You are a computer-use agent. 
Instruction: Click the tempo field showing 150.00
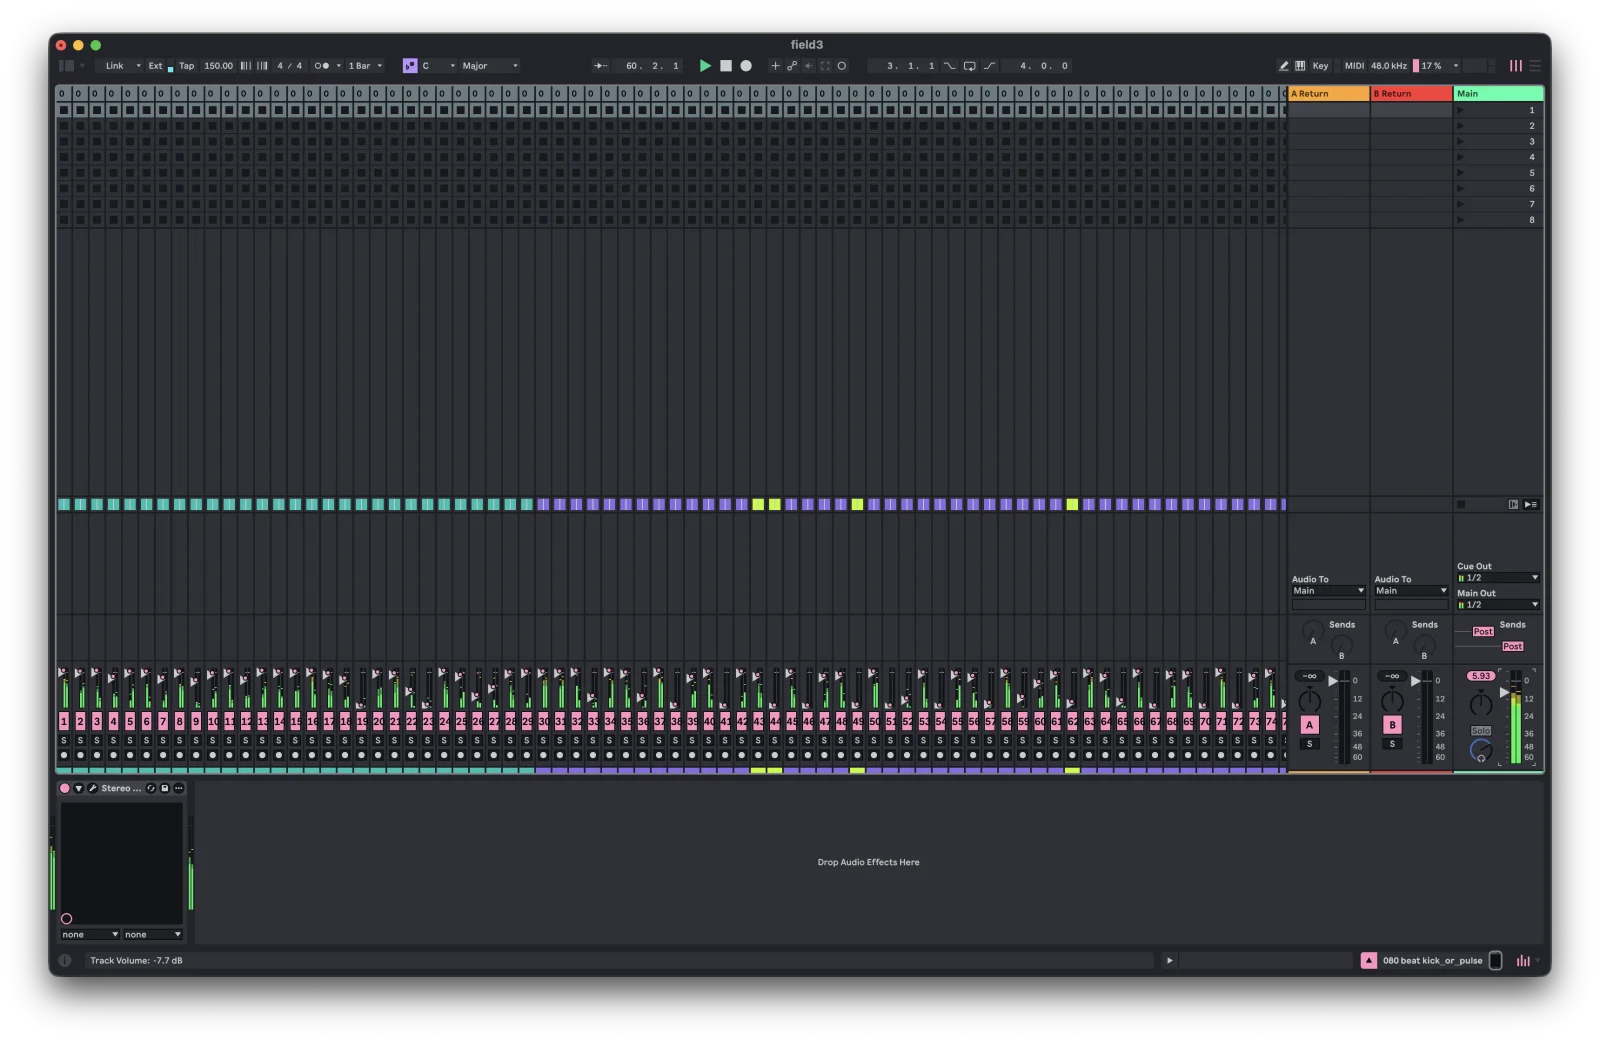(x=218, y=66)
